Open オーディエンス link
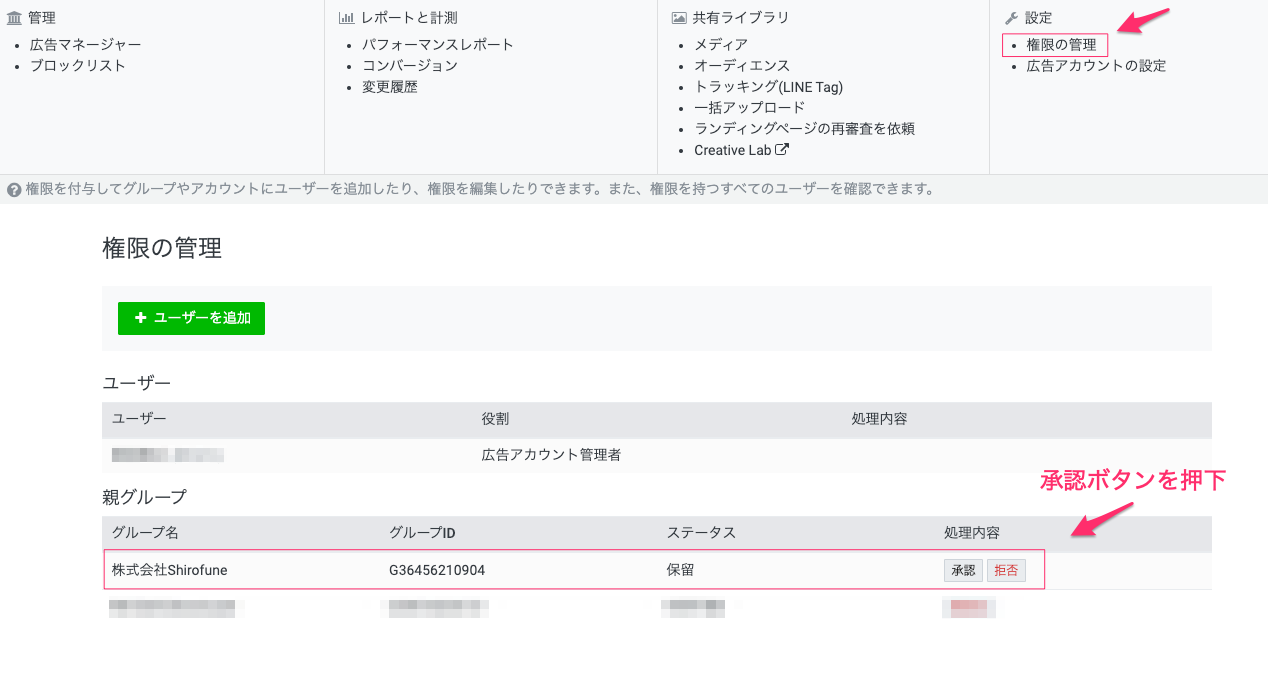 tap(742, 66)
